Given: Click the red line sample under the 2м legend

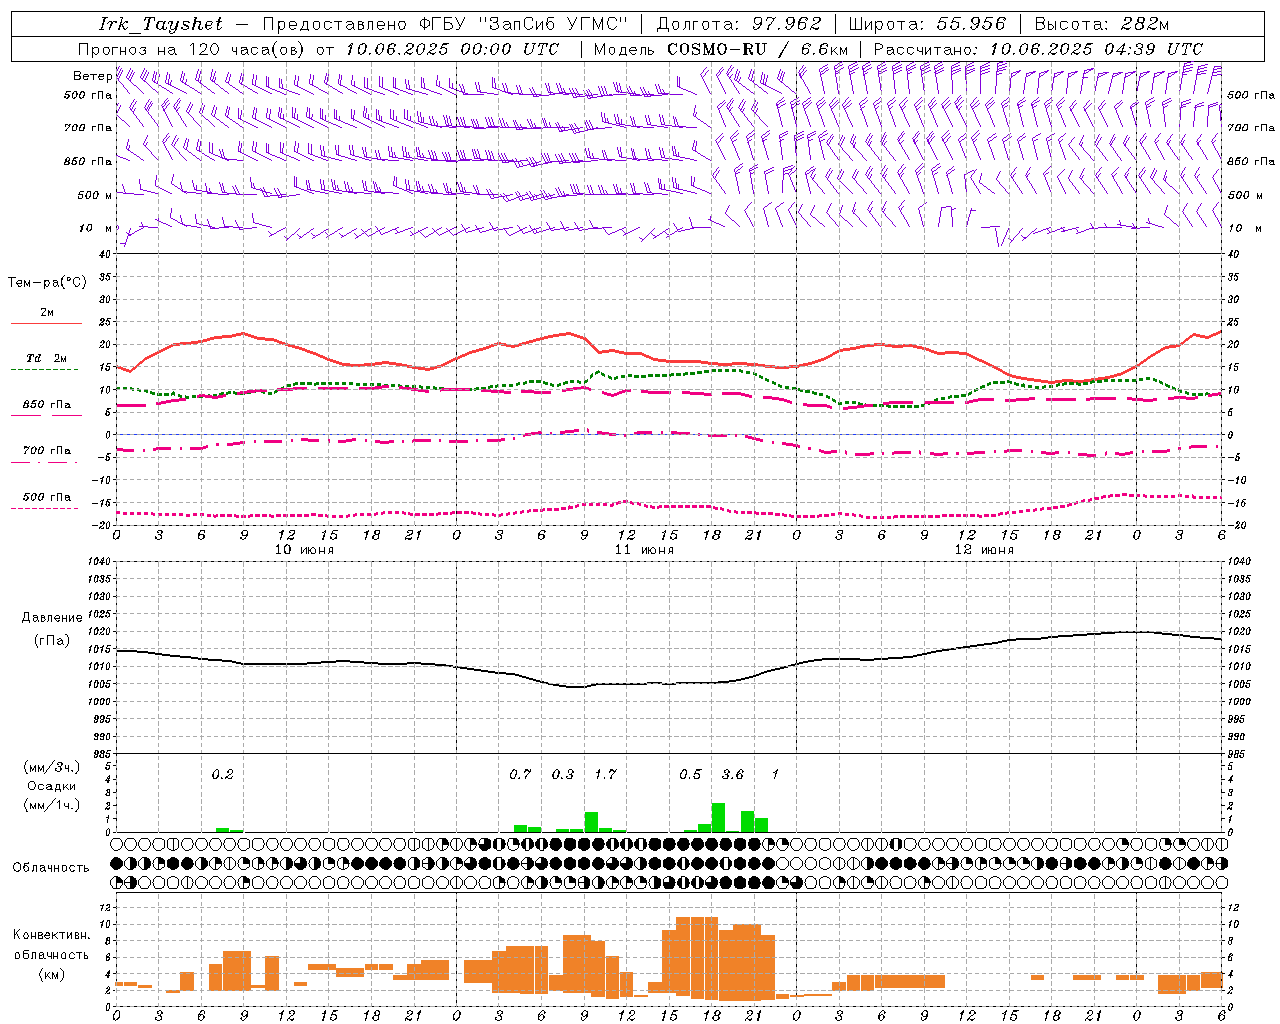Looking at the screenshot, I should [x=46, y=323].
